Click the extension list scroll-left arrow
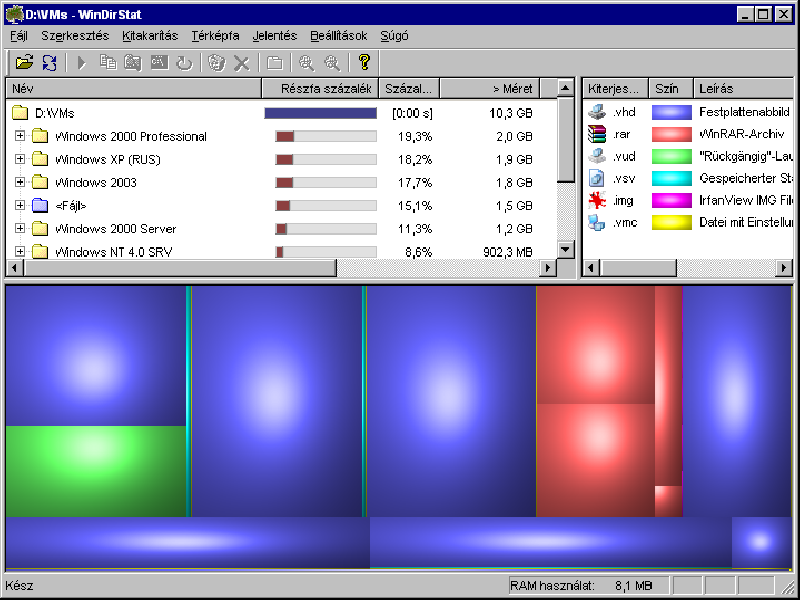Screen dimensions: 800x600 coord(591,267)
